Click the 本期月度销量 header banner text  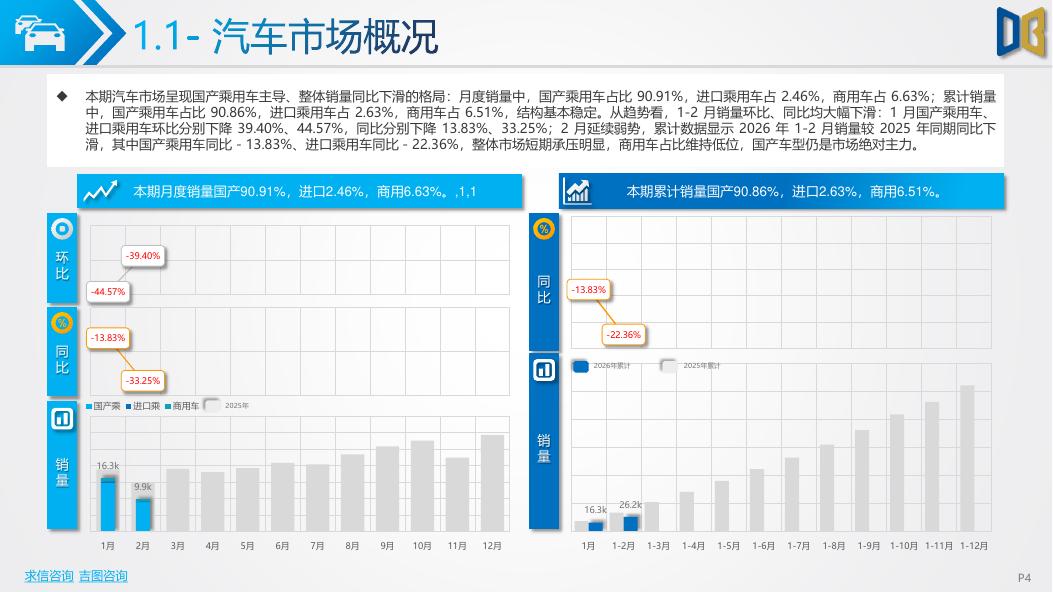305,192
